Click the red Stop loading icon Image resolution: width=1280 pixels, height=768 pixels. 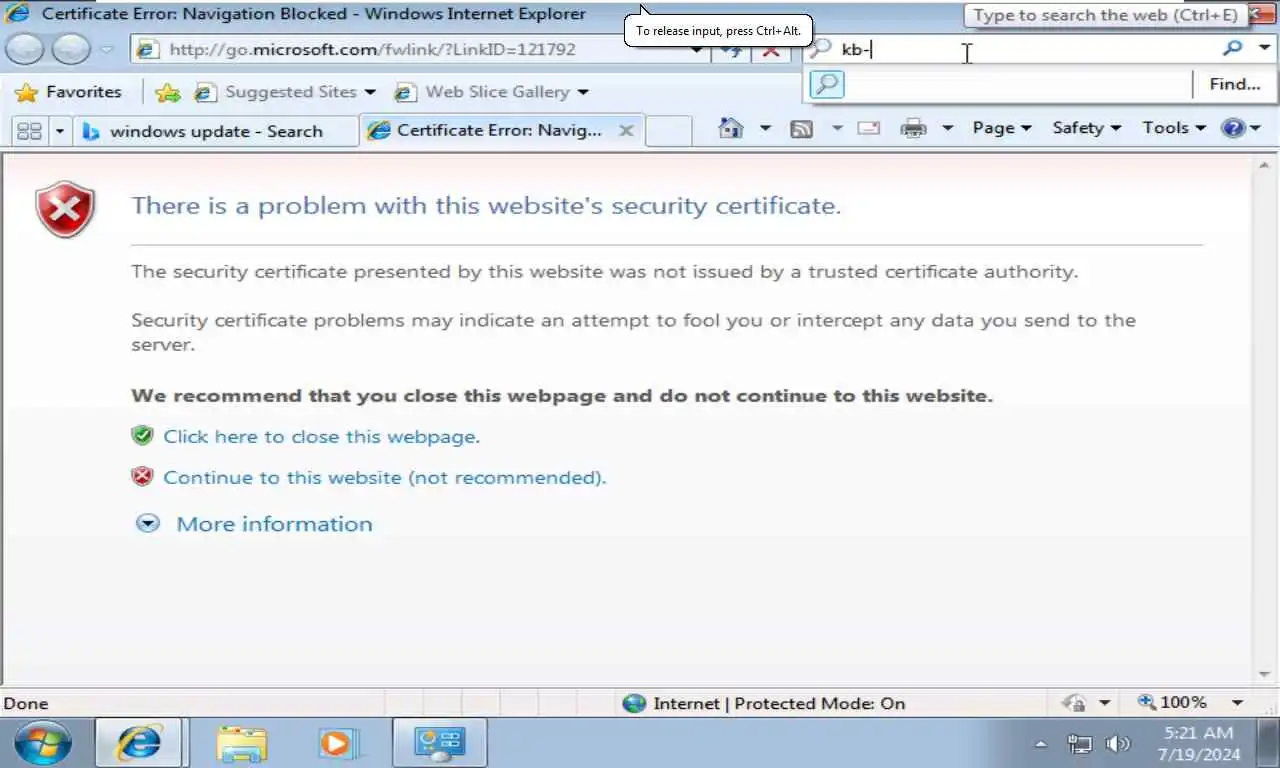point(771,50)
